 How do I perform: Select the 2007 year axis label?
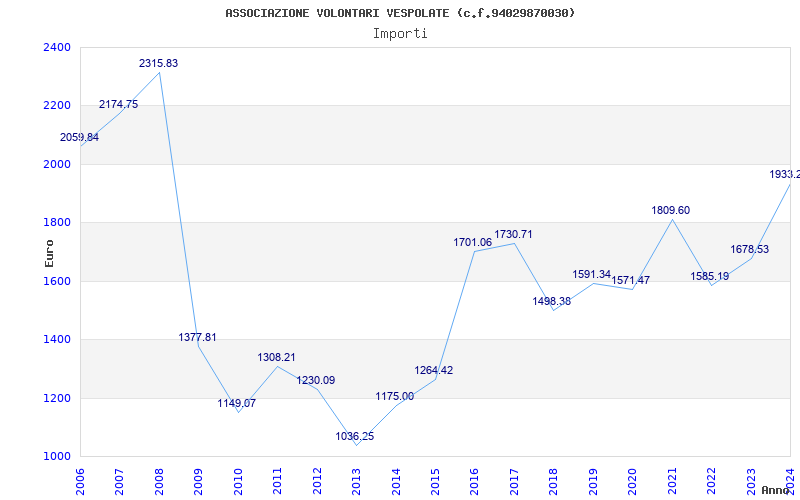point(119,482)
